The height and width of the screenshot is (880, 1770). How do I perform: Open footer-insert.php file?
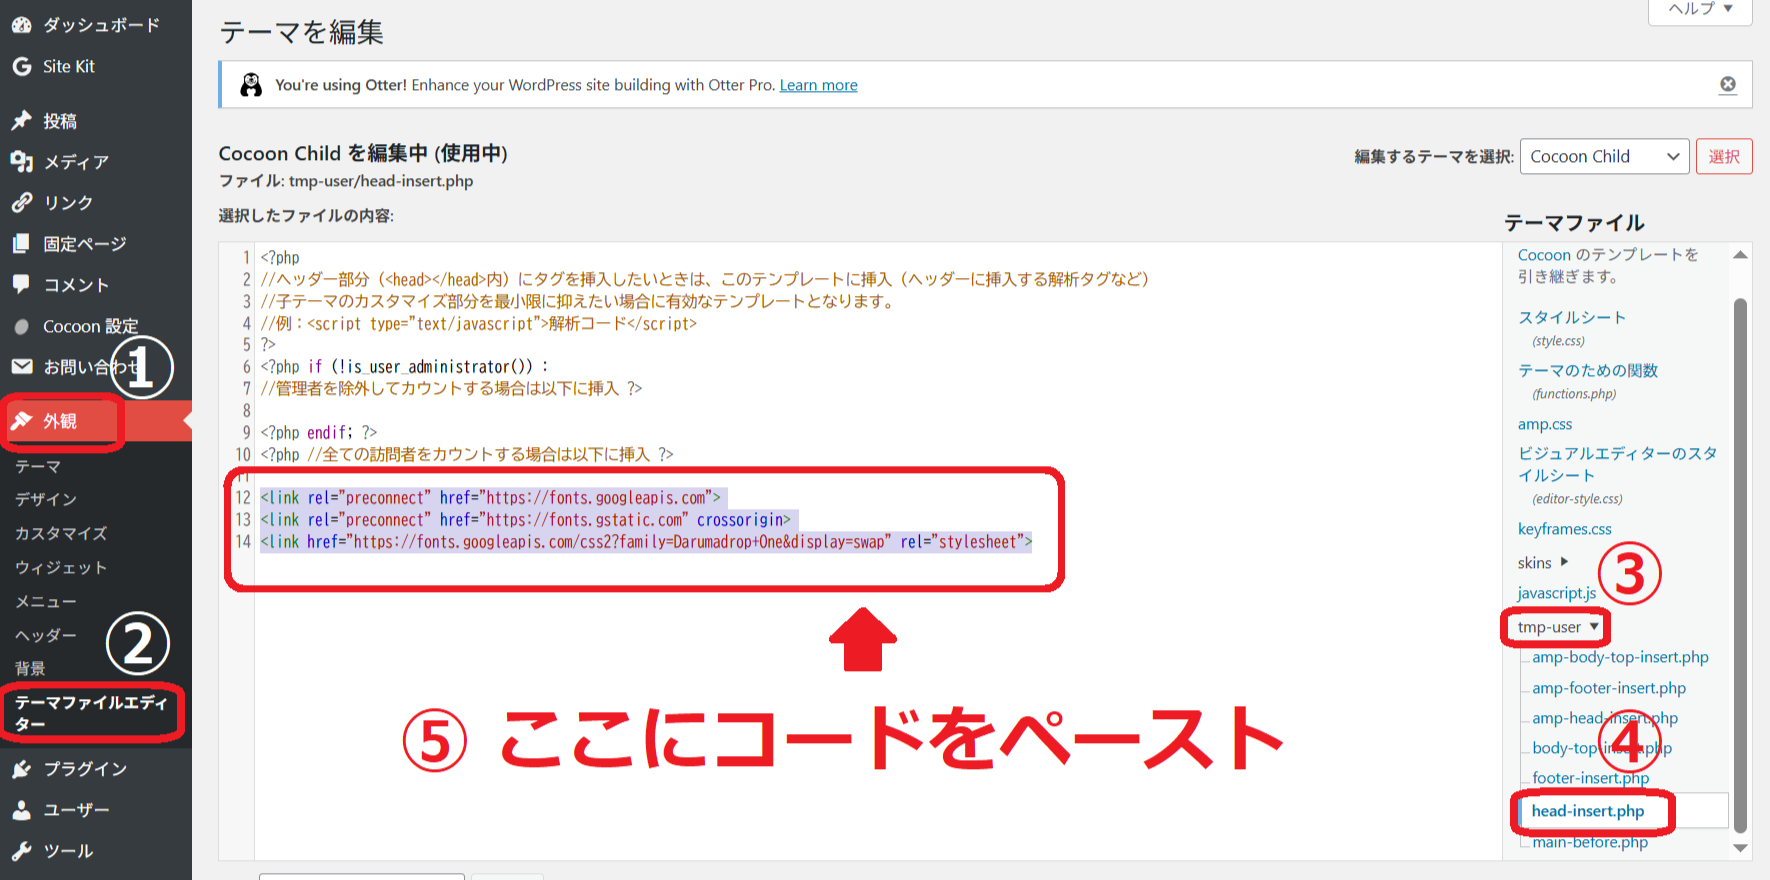[x=1591, y=778]
